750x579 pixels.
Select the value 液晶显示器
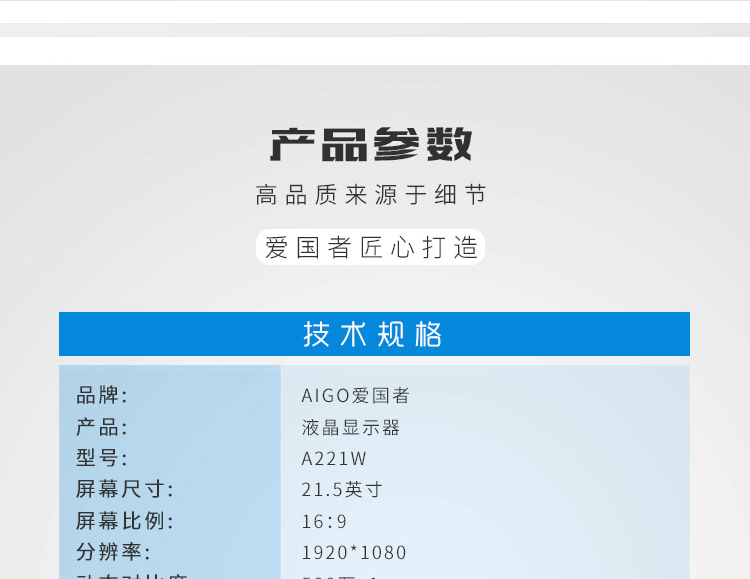(x=351, y=427)
